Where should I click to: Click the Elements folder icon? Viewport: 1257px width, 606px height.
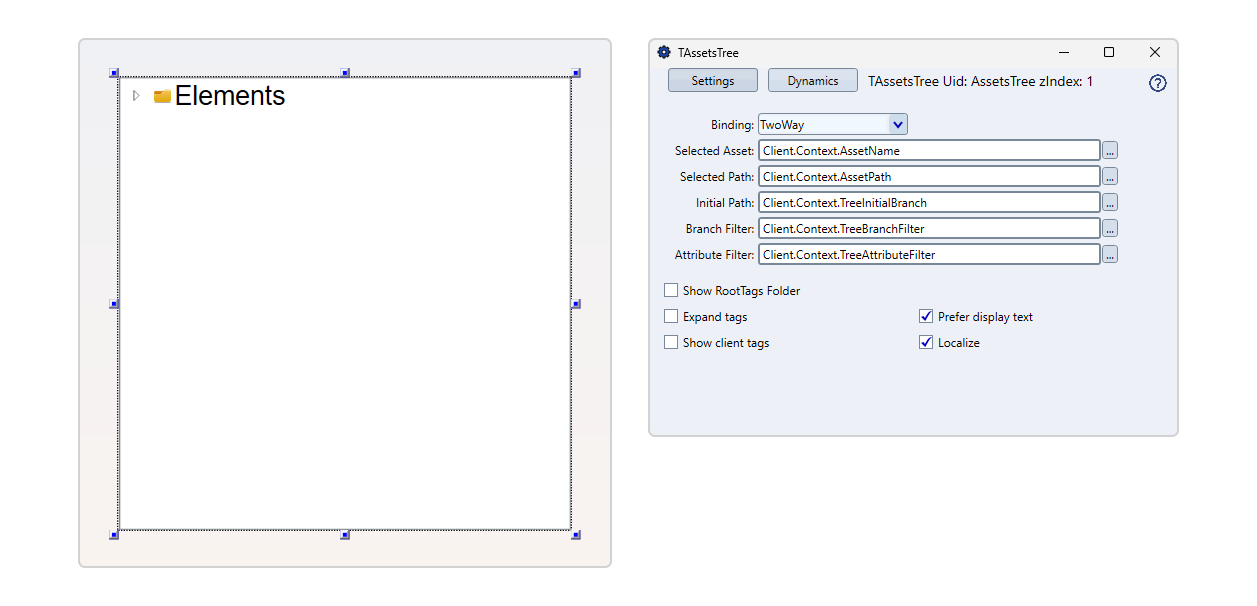(x=162, y=96)
